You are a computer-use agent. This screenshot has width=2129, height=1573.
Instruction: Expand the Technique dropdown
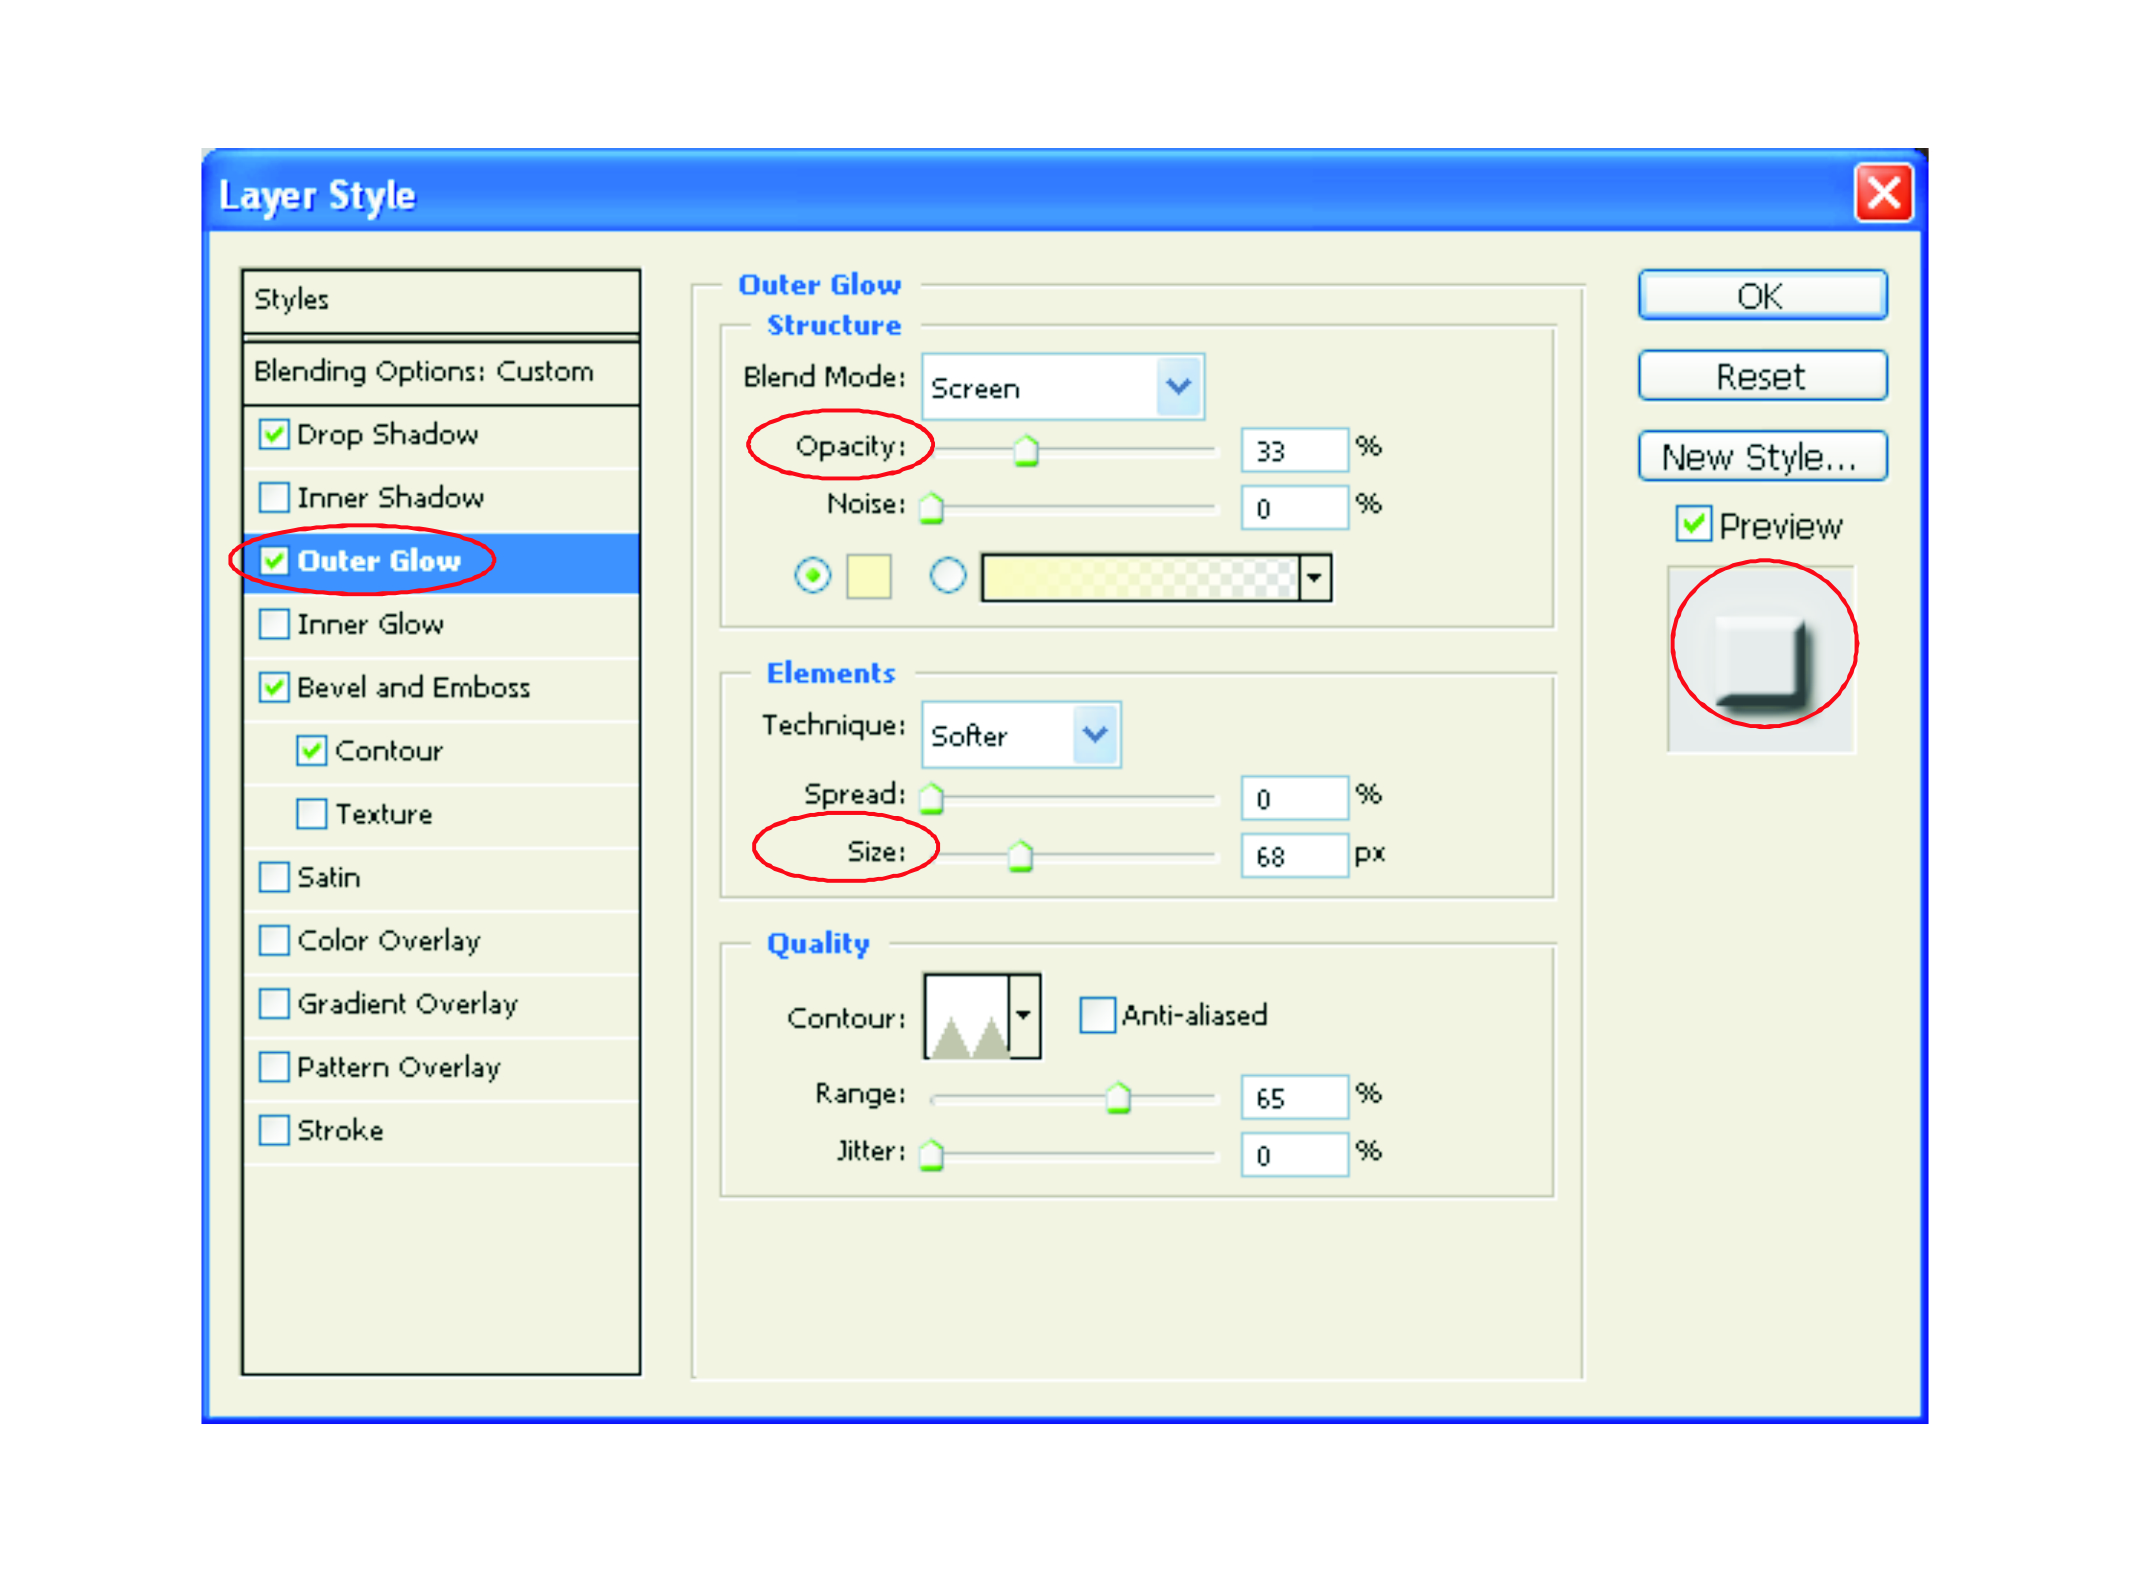(1096, 735)
